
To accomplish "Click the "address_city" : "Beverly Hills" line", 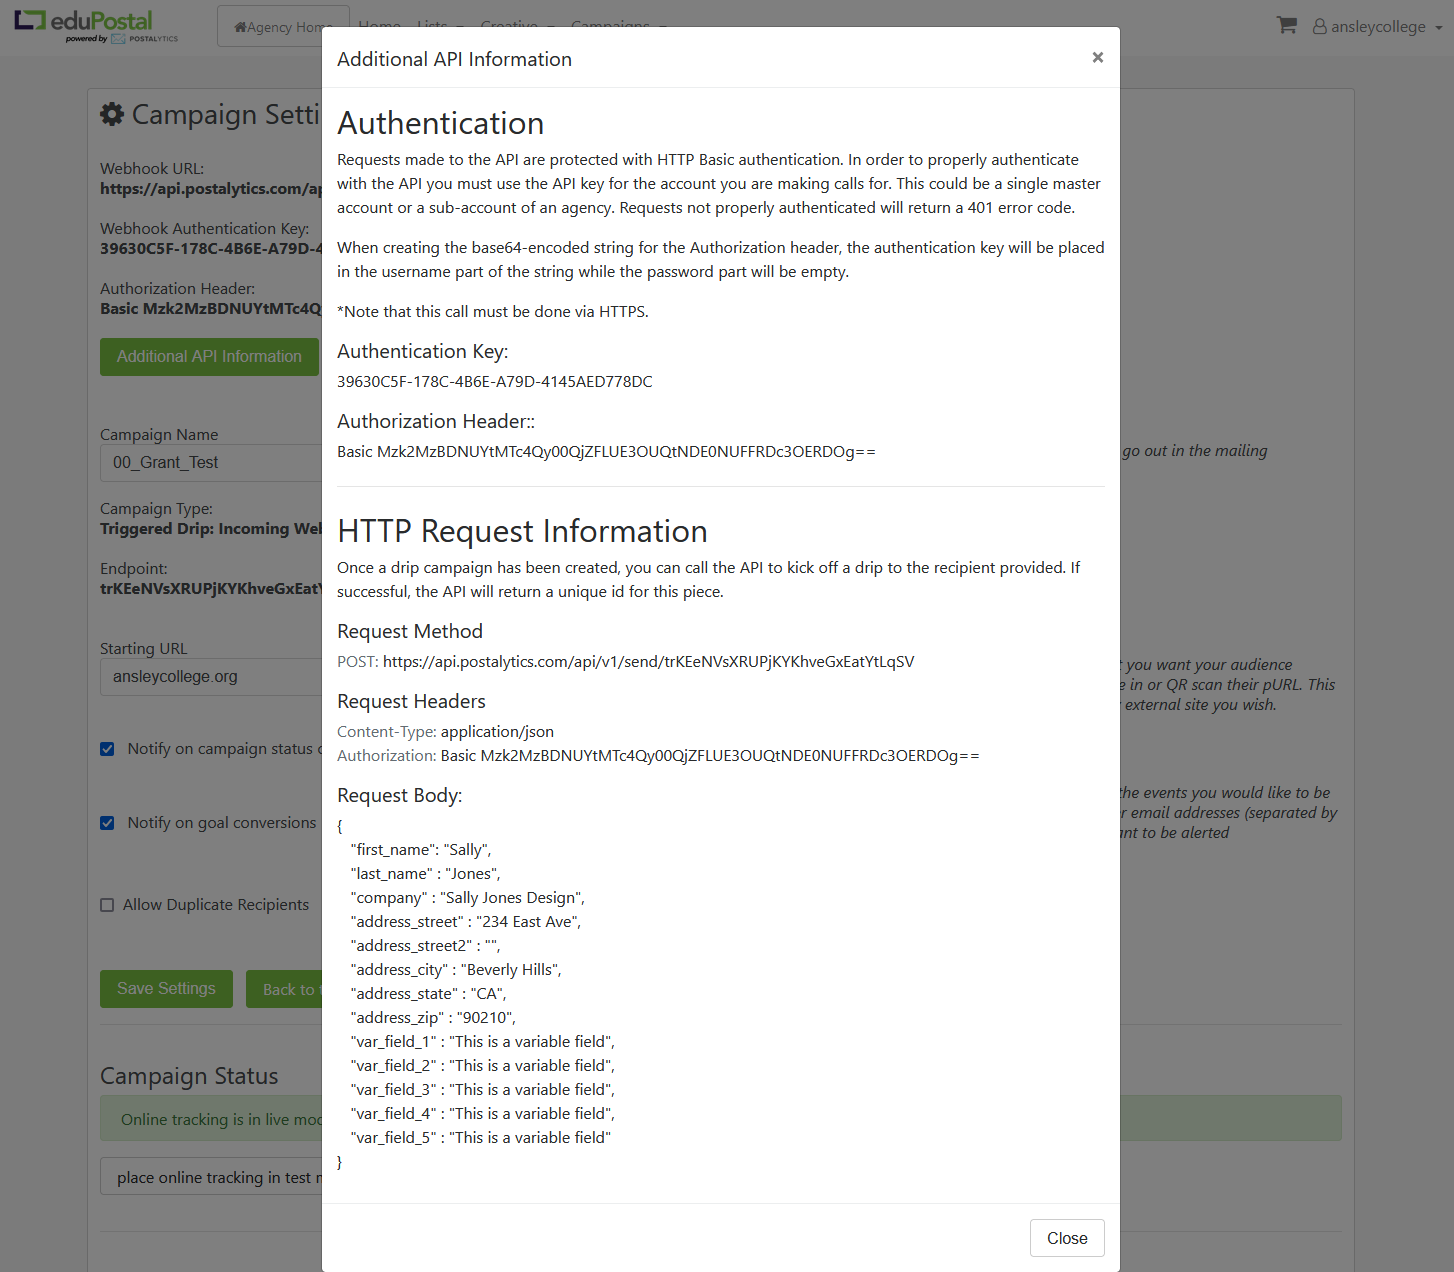I will coord(456,970).
